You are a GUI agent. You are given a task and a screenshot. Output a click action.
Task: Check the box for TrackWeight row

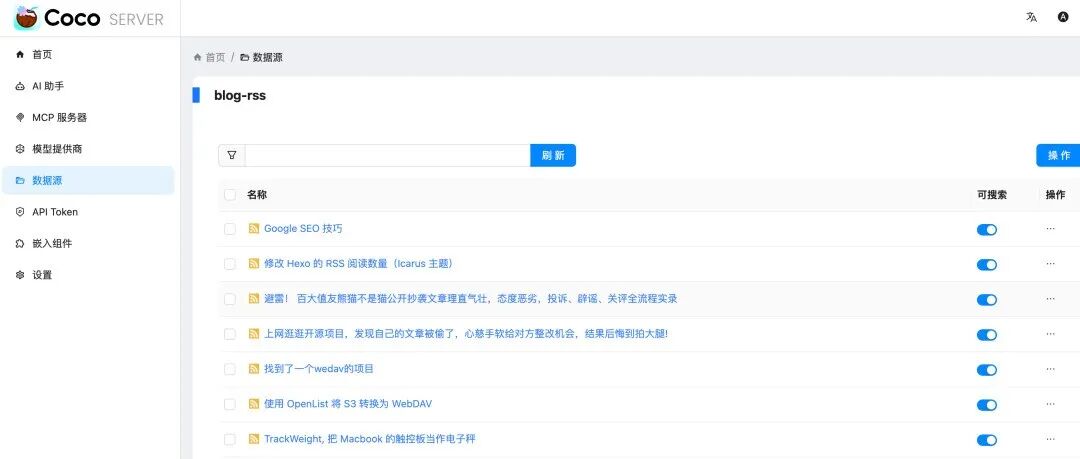tap(230, 439)
